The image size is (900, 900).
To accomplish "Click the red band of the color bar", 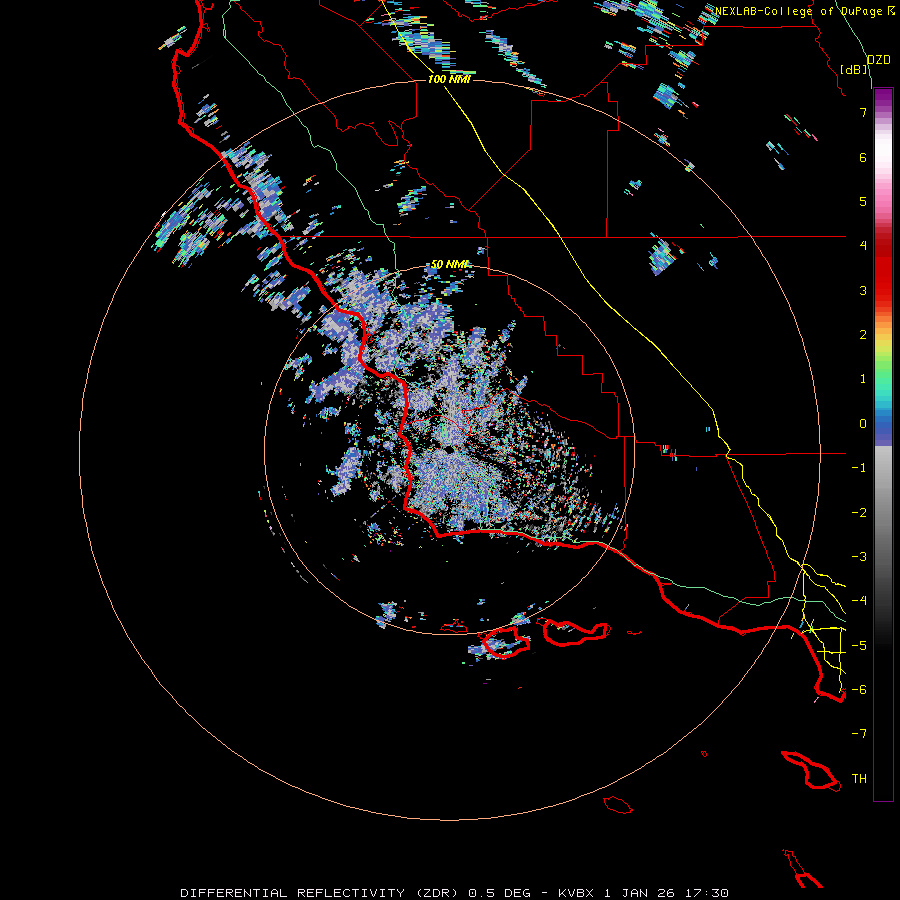I will point(883,270).
